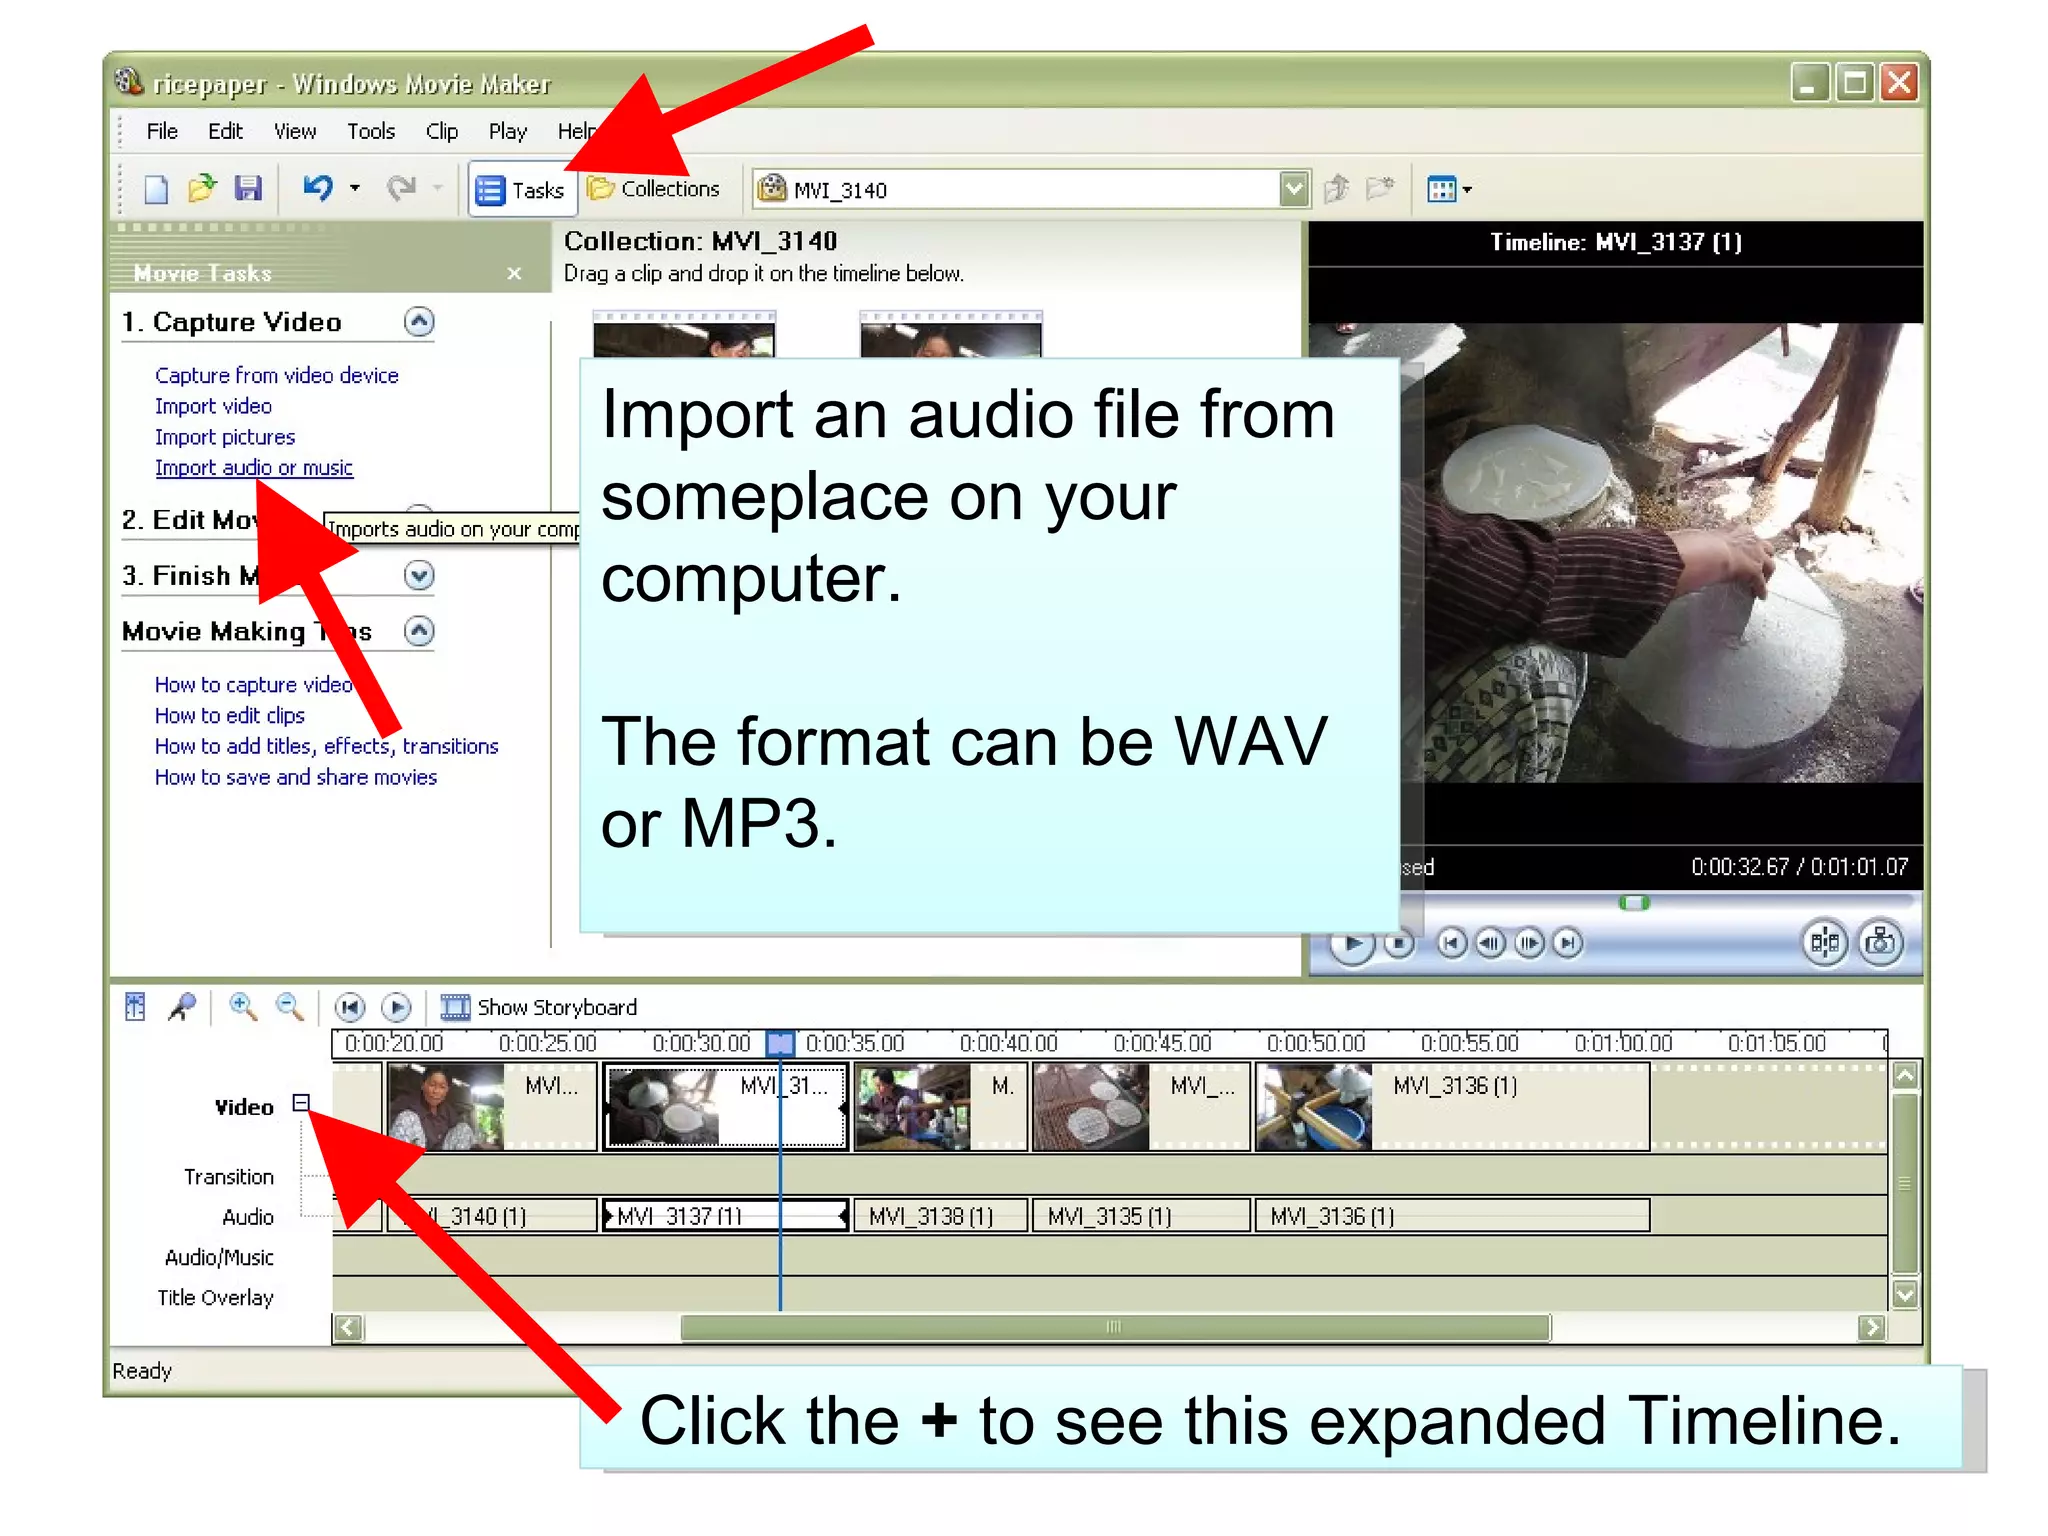Rewind the timeline to start
The height and width of the screenshot is (1536, 2048).
[350, 1007]
